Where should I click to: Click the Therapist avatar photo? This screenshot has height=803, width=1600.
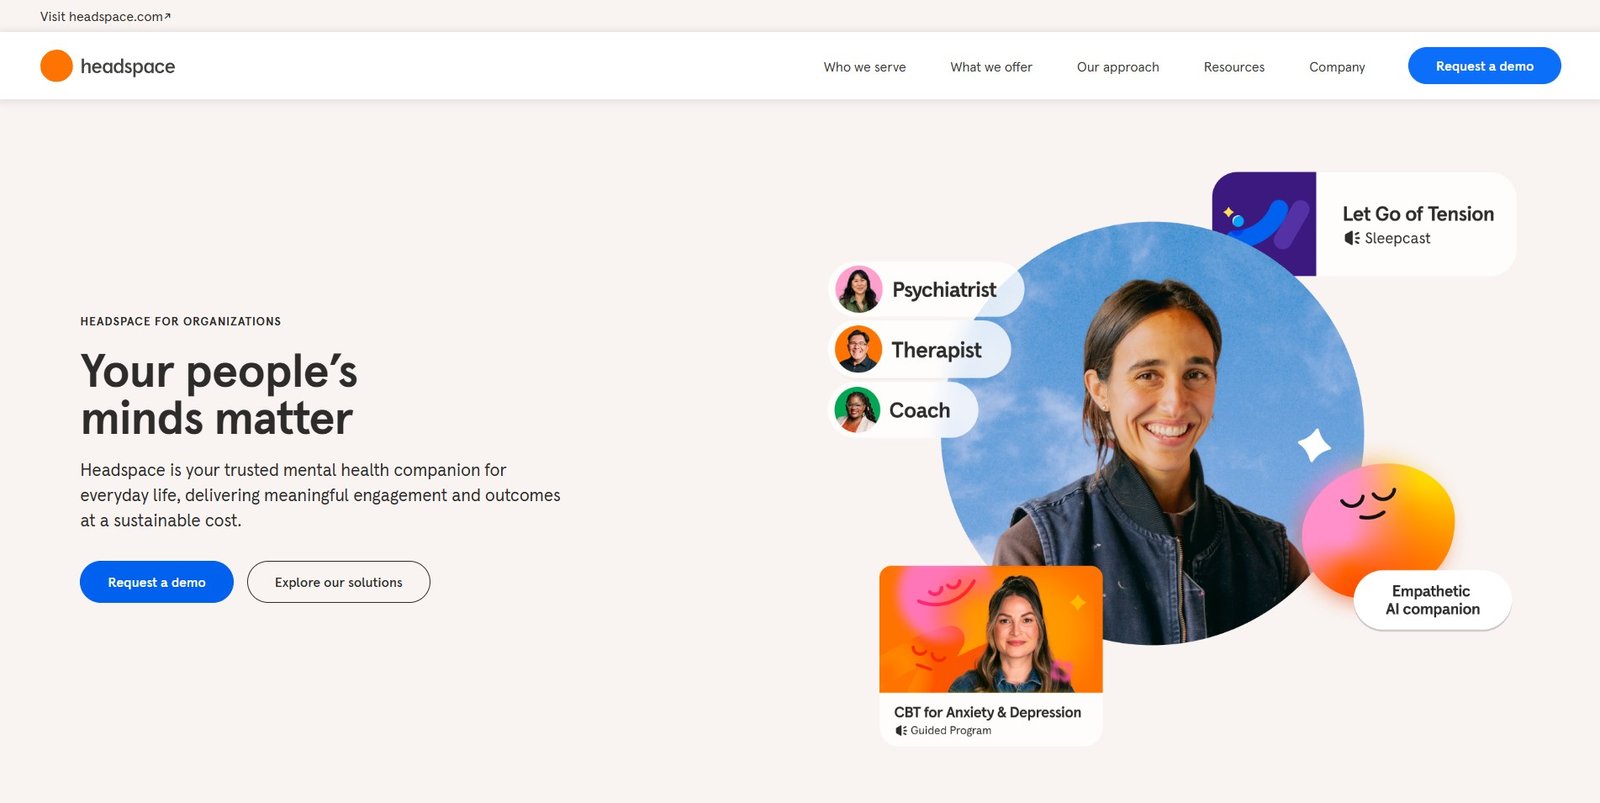pyautogui.click(x=858, y=350)
